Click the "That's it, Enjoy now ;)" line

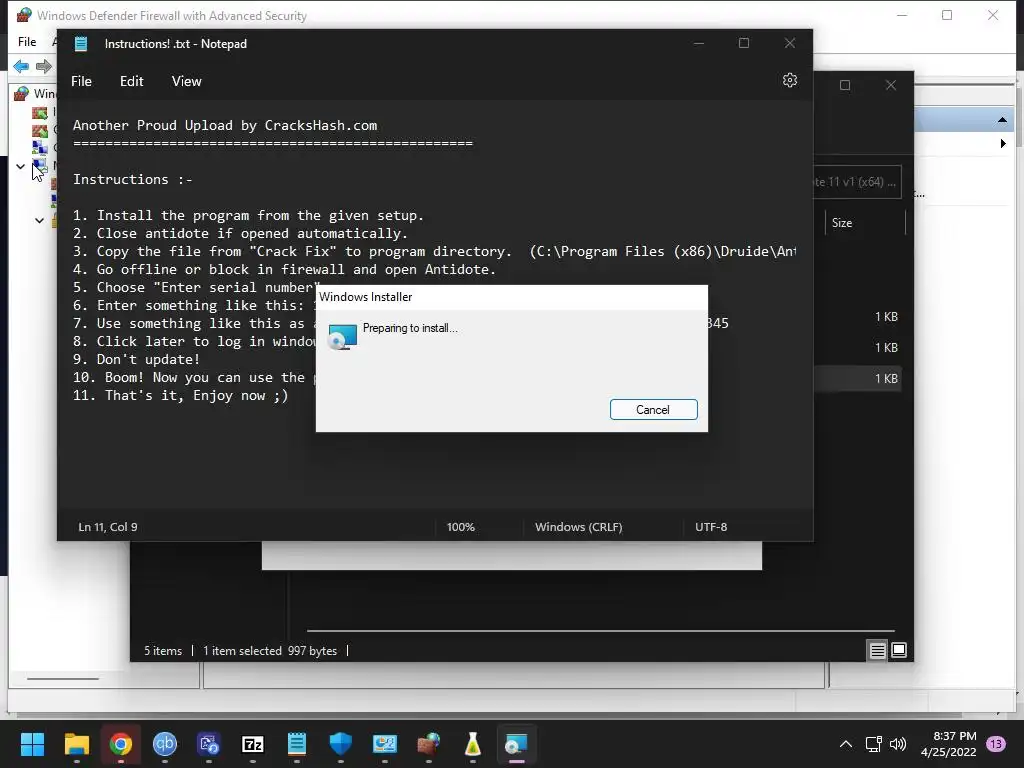(x=180, y=395)
